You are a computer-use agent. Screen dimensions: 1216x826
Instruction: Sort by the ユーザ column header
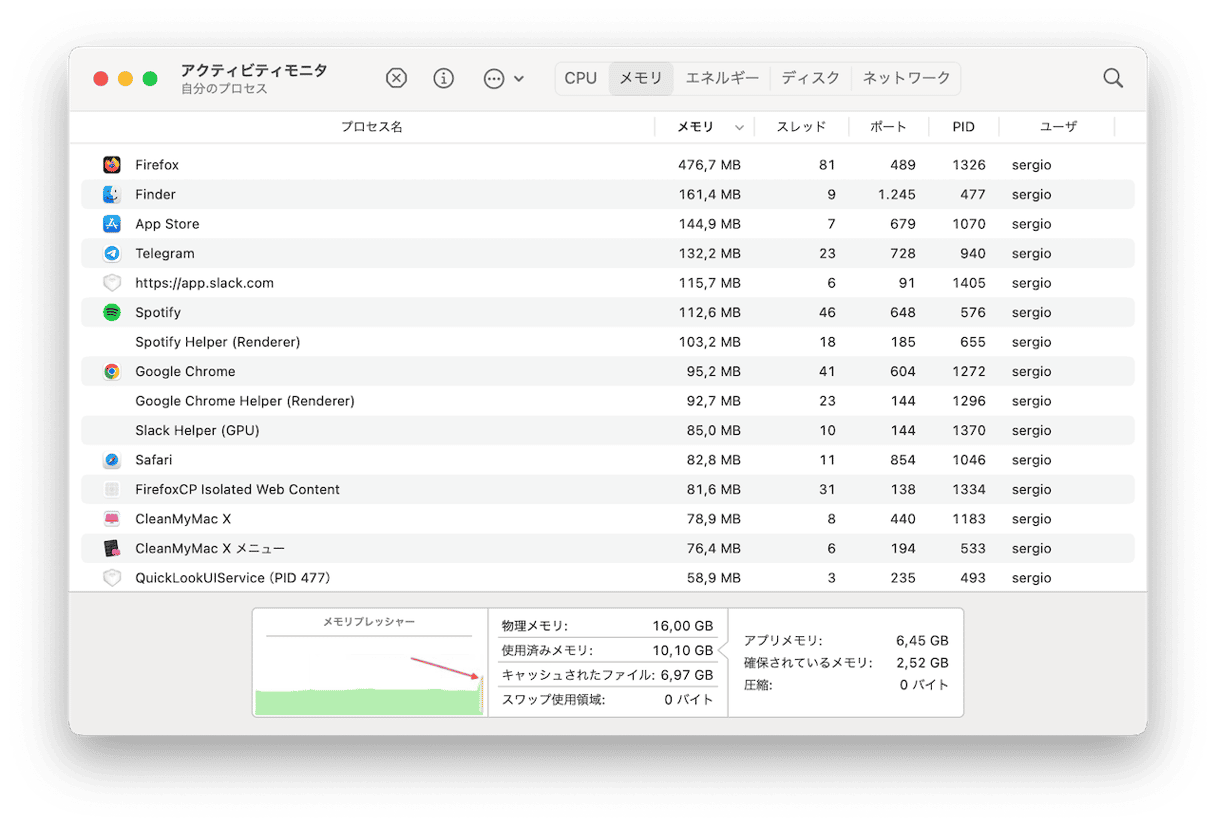[1058, 127]
